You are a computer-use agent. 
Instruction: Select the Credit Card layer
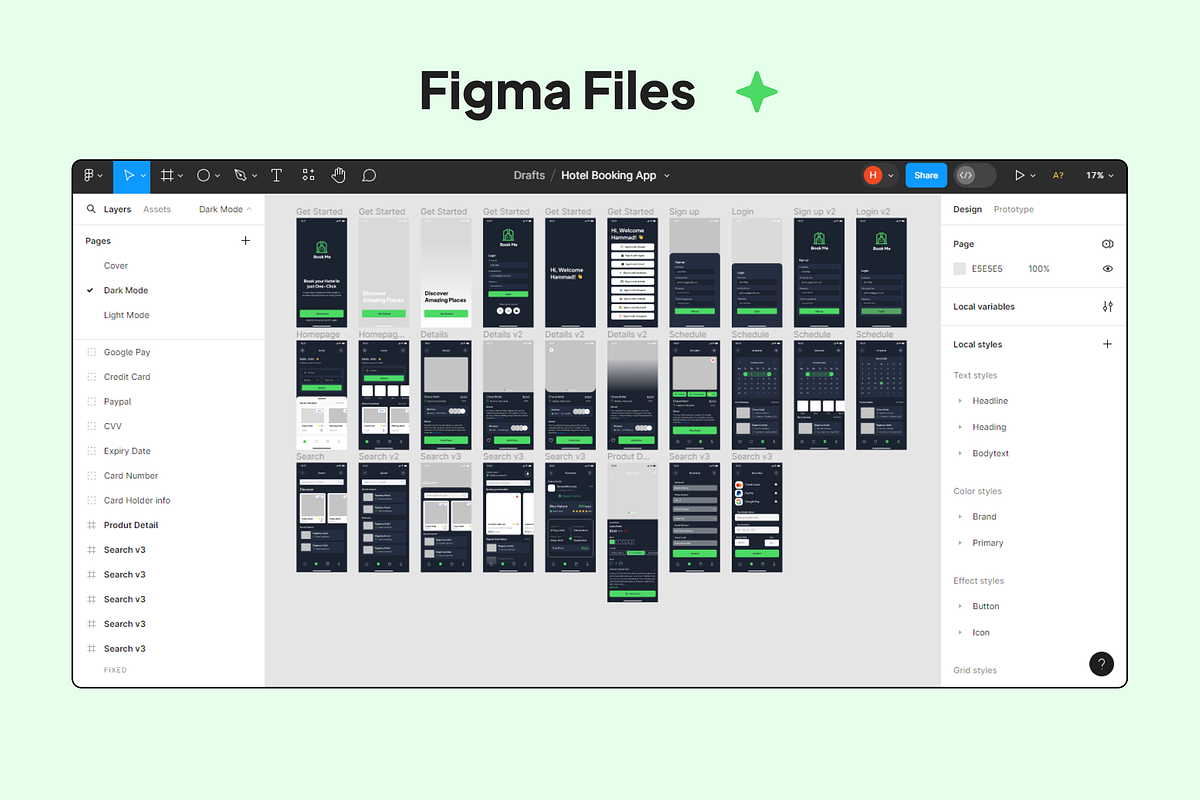pos(127,377)
